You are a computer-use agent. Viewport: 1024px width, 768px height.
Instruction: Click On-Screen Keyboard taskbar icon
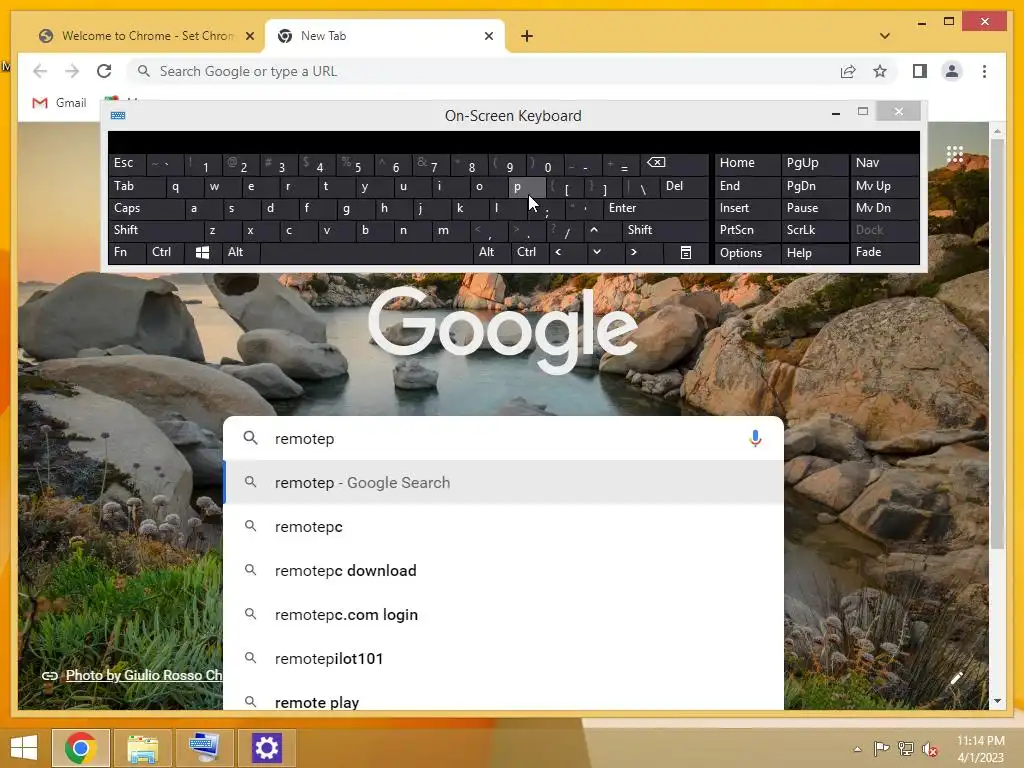[x=204, y=748]
